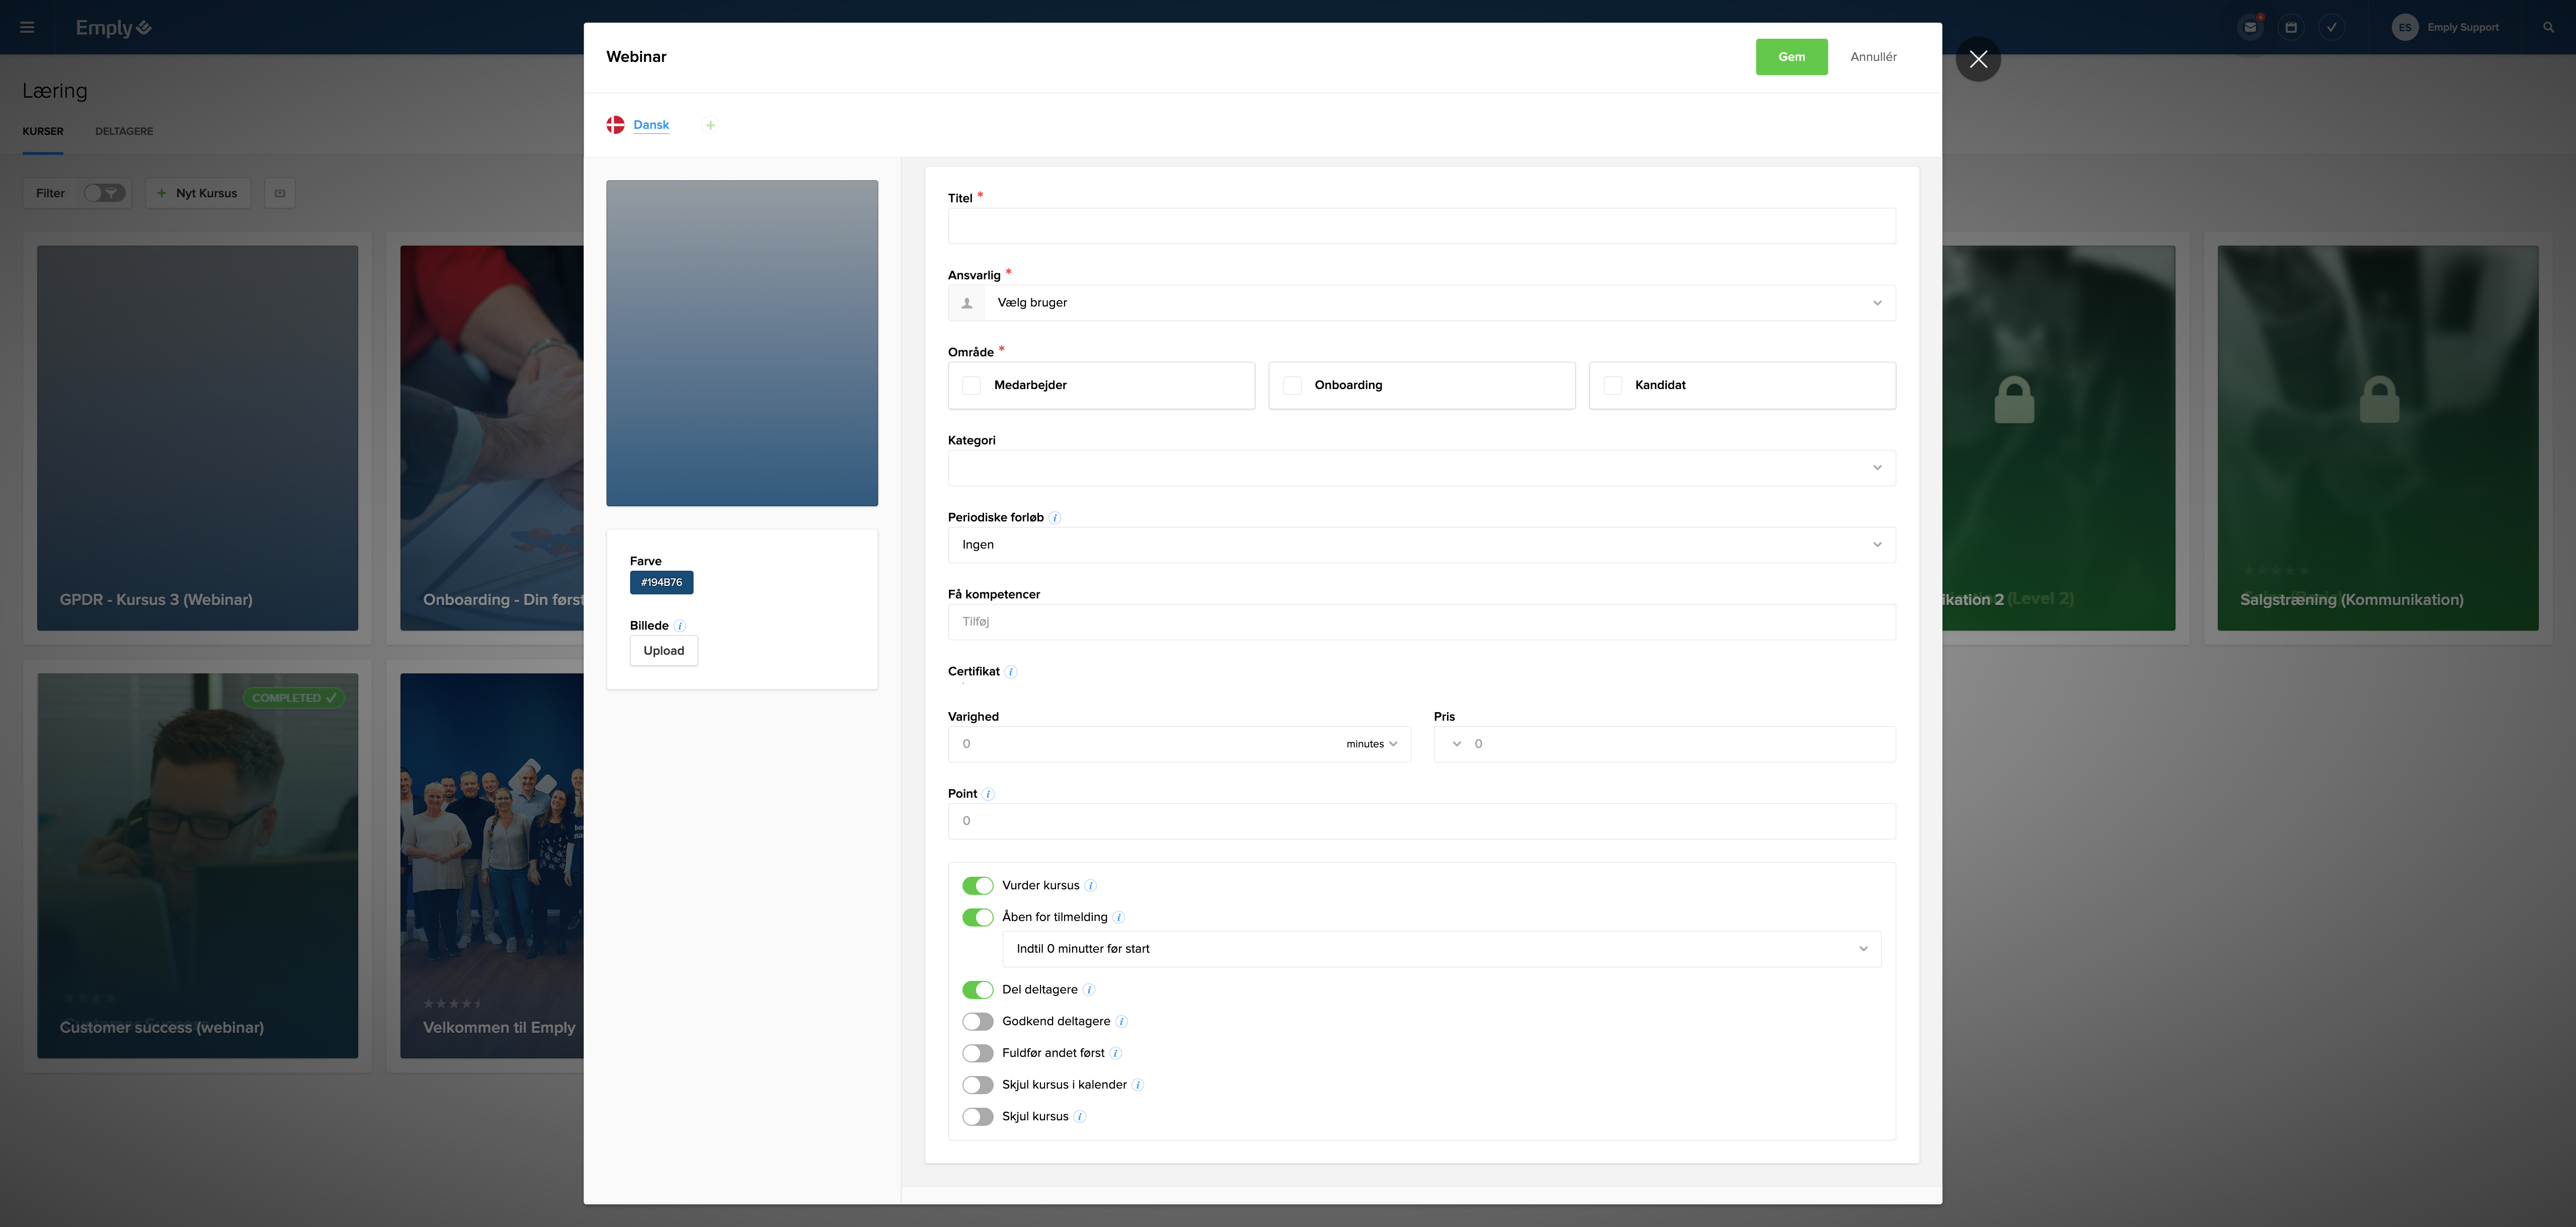Image resolution: width=2576 pixels, height=1227 pixels.
Task: Check the Medarbejder checkbox
Action: point(971,385)
